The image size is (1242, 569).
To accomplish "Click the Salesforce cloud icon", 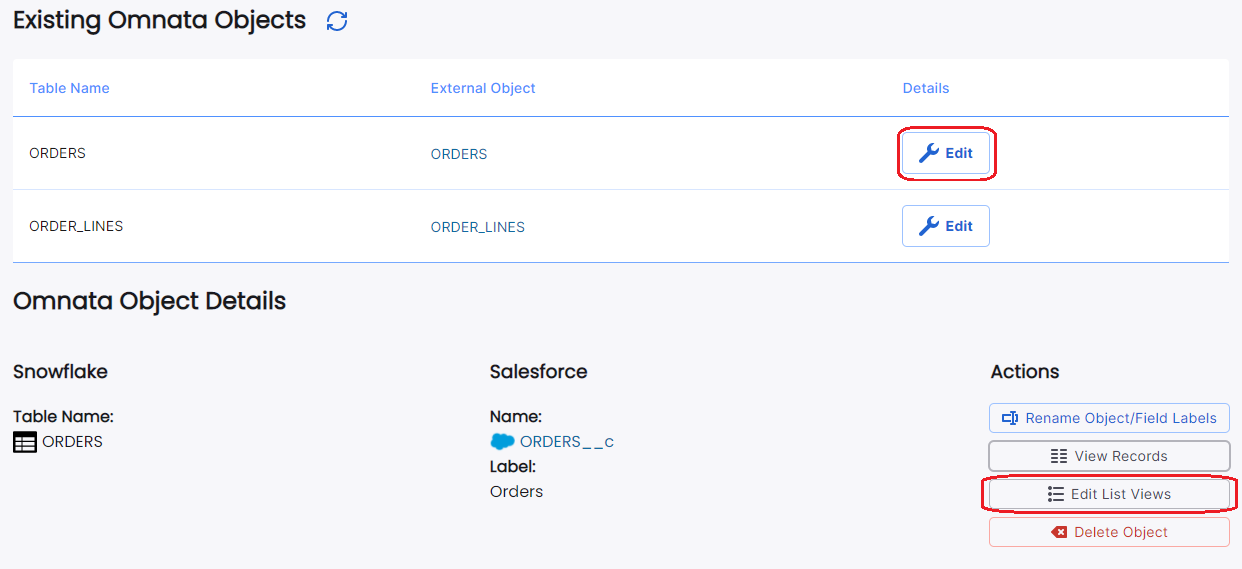I will tap(502, 441).
